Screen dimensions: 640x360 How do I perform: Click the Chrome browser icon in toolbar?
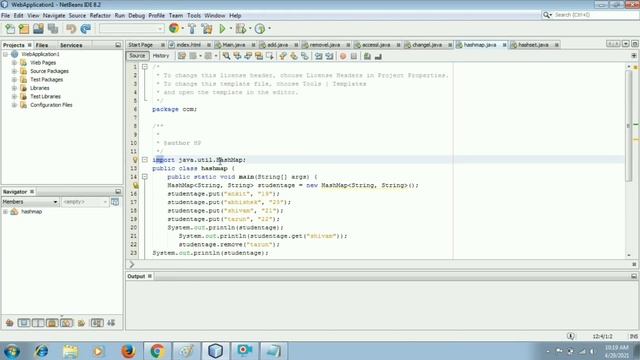(174, 28)
